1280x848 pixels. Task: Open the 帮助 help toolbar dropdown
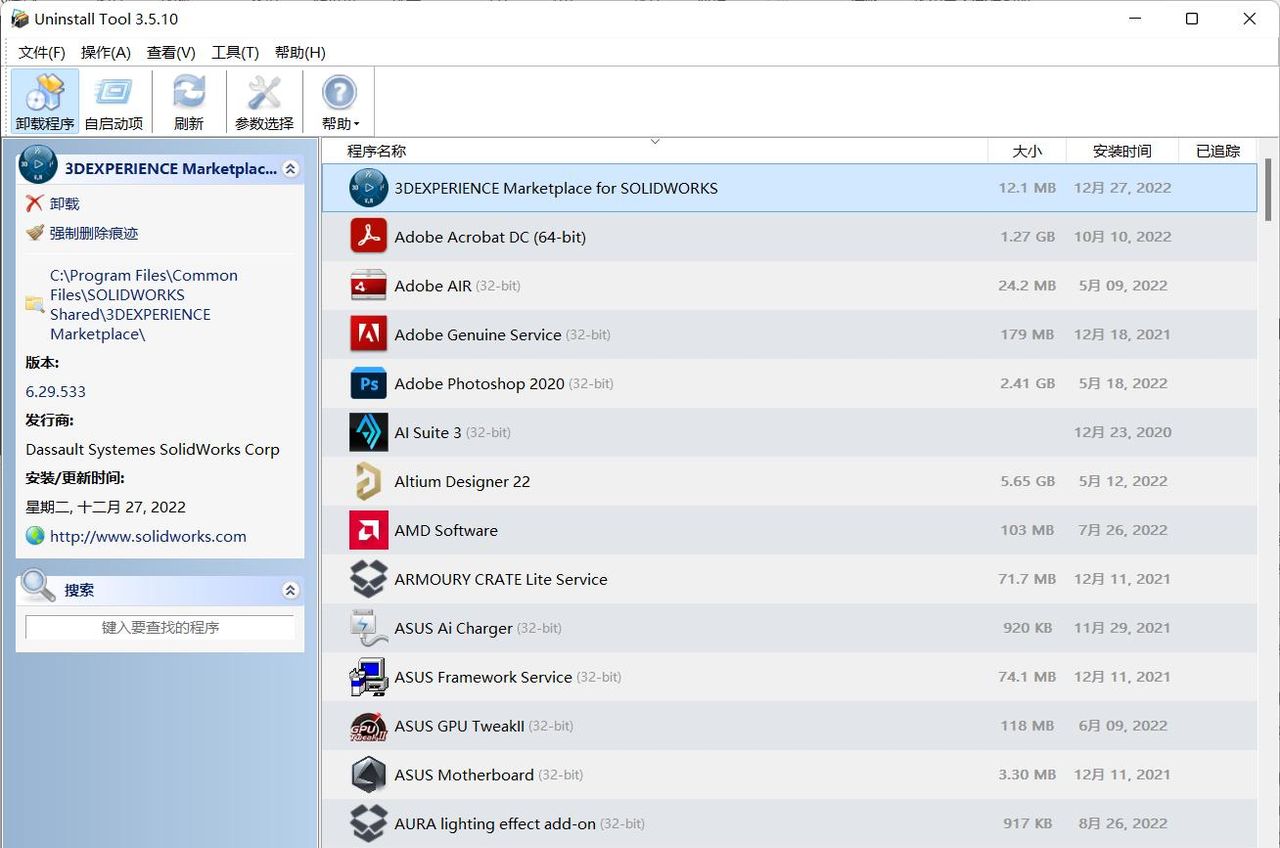(339, 102)
